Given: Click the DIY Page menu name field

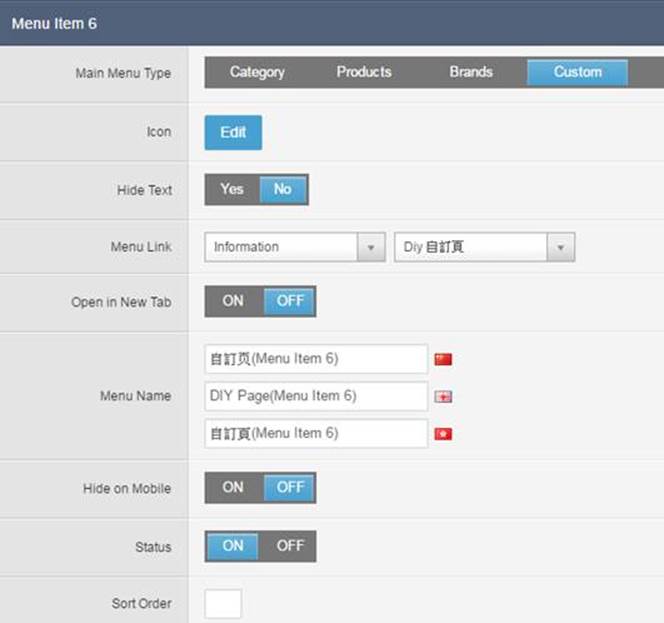Looking at the screenshot, I should pyautogui.click(x=316, y=396).
